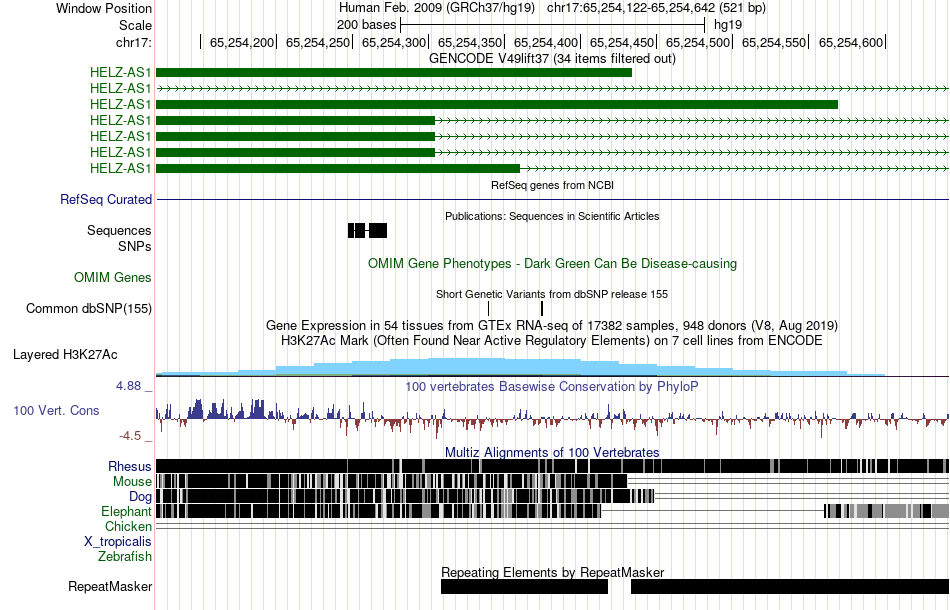Click the PhyloP conservation signal graph
Screen dimensions: 950x610
[552, 418]
